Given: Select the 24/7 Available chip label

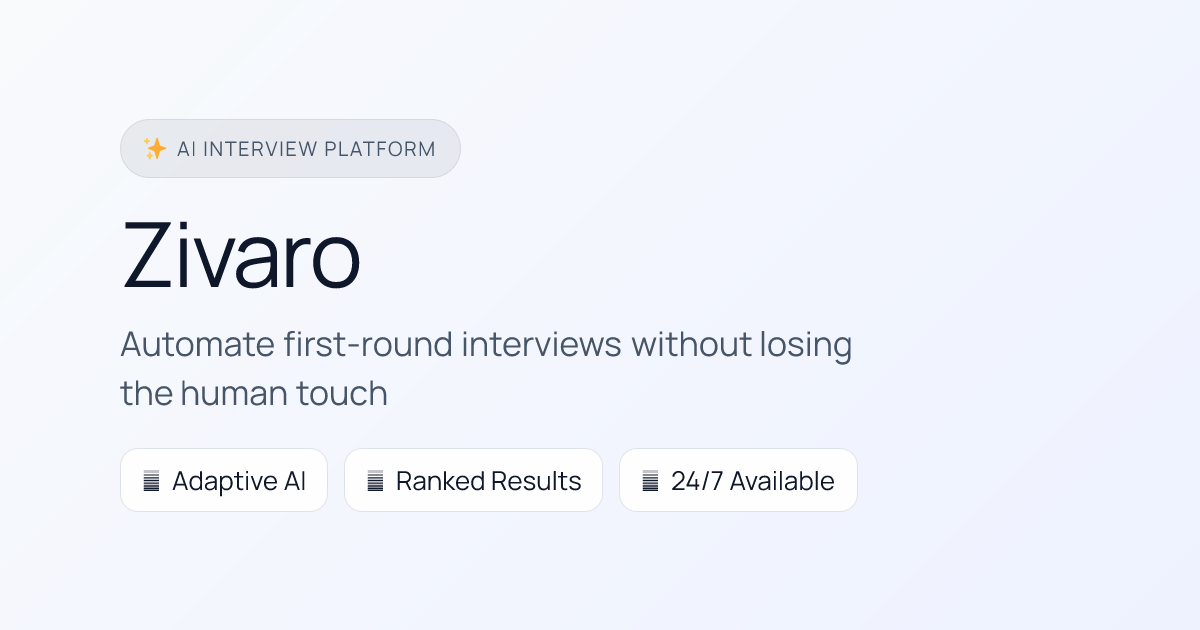Looking at the screenshot, I should 752,481.
